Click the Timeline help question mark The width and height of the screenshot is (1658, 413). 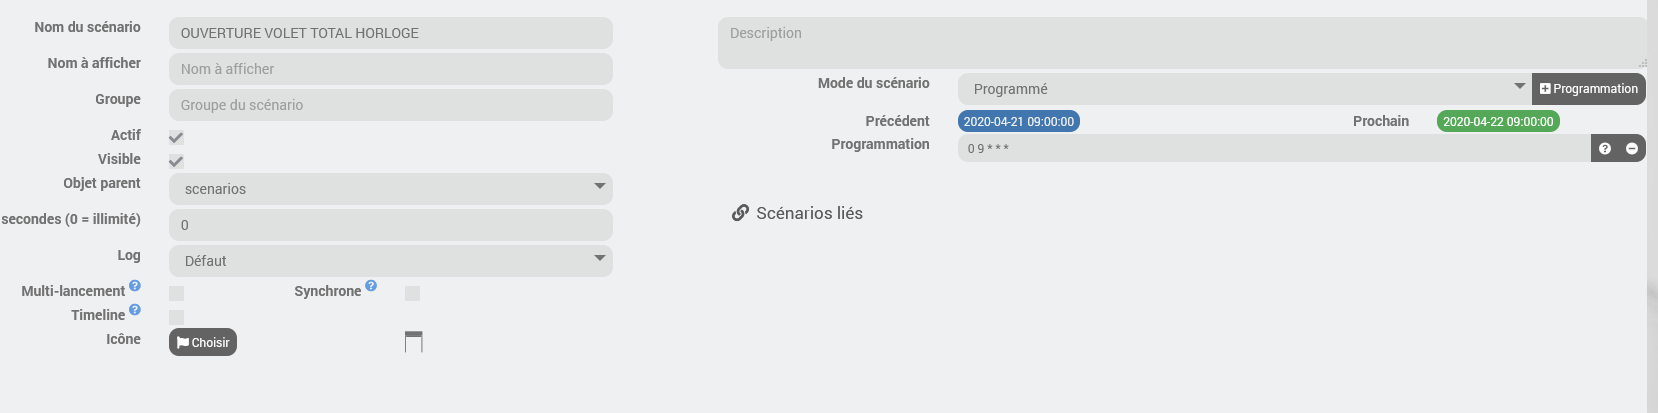[x=135, y=310]
